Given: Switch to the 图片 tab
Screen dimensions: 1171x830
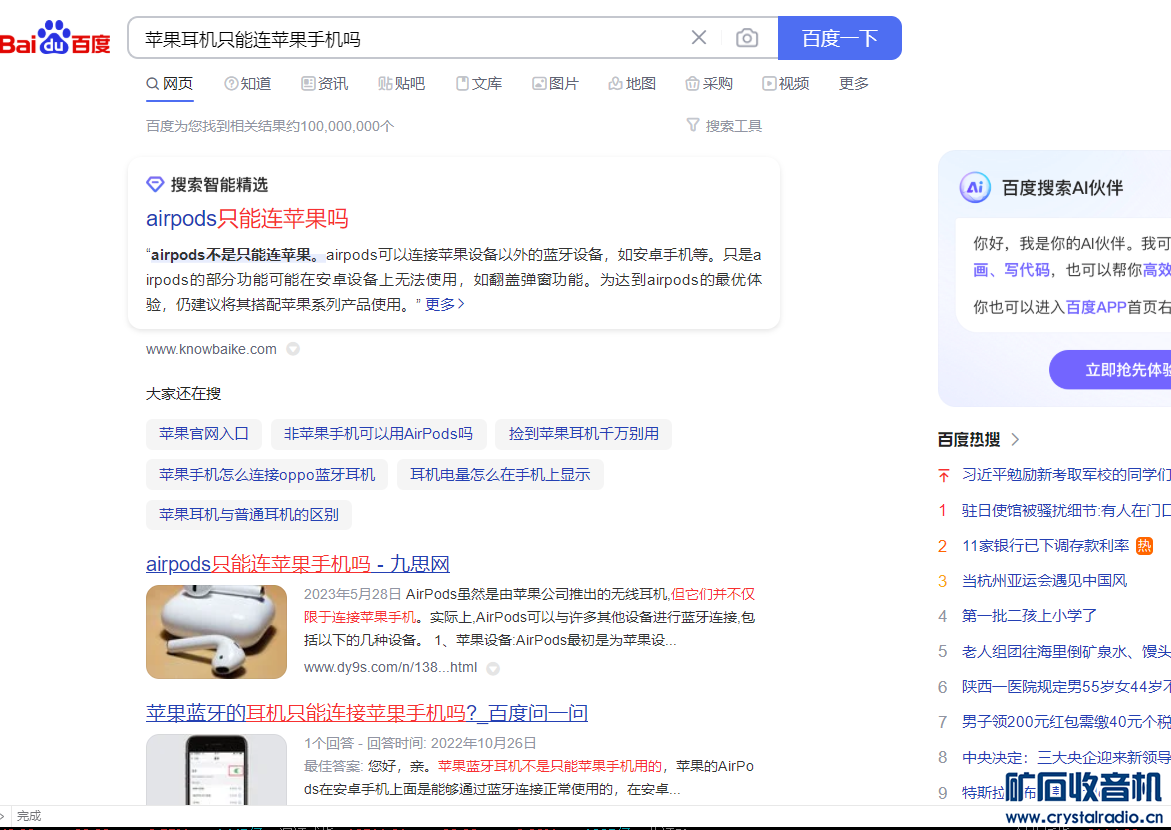Looking at the screenshot, I should tap(556, 84).
